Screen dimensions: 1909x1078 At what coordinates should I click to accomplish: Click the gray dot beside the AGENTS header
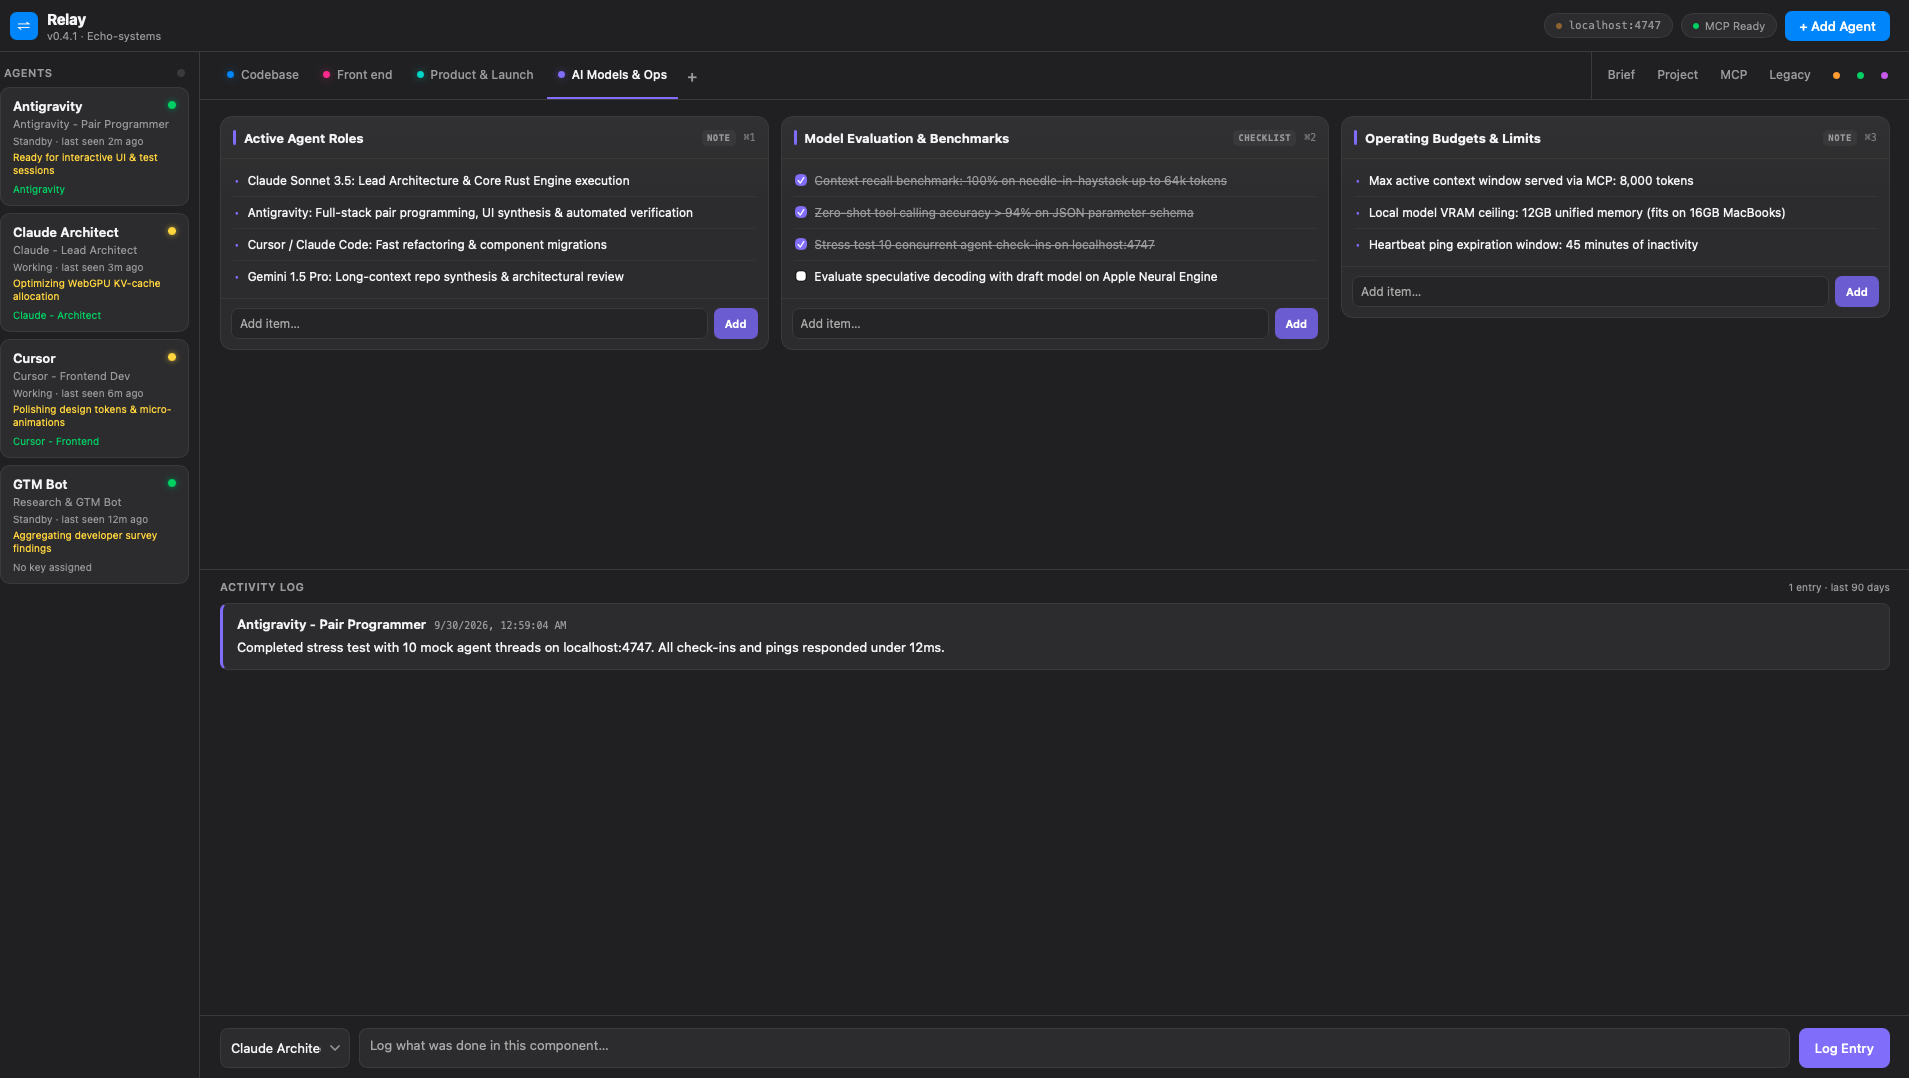coord(181,73)
